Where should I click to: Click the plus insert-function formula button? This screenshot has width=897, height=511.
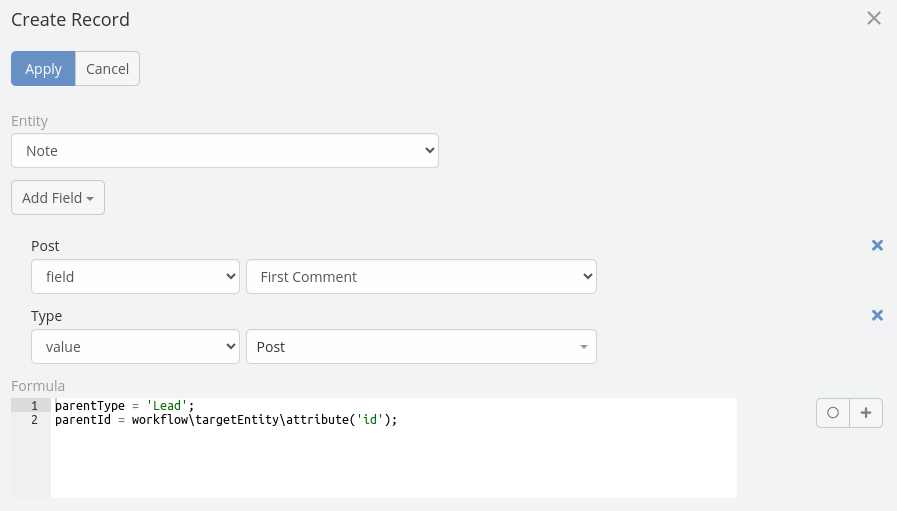point(866,413)
